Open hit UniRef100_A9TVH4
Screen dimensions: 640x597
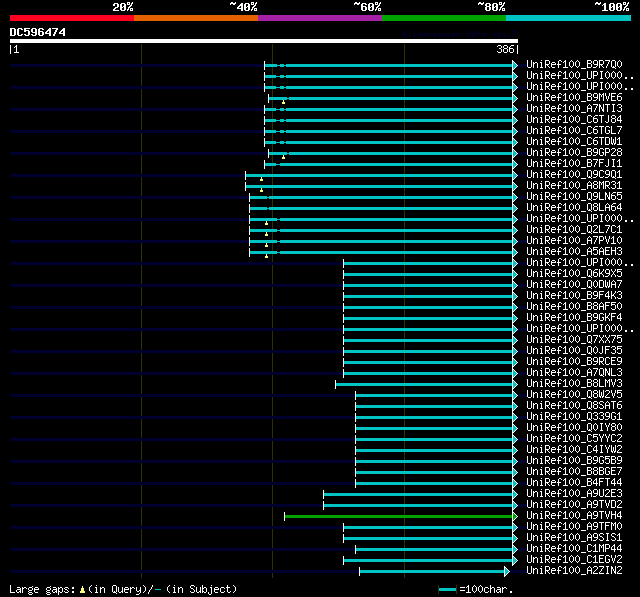point(574,516)
